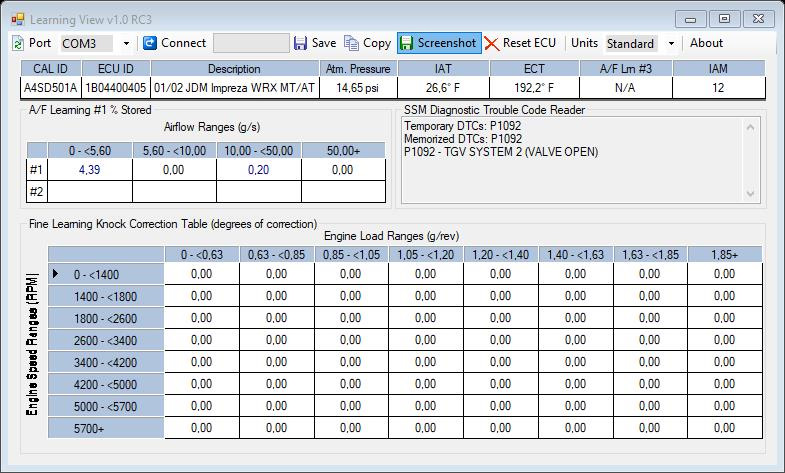Click the DTC reader scrollbar down arrow

click(750, 193)
